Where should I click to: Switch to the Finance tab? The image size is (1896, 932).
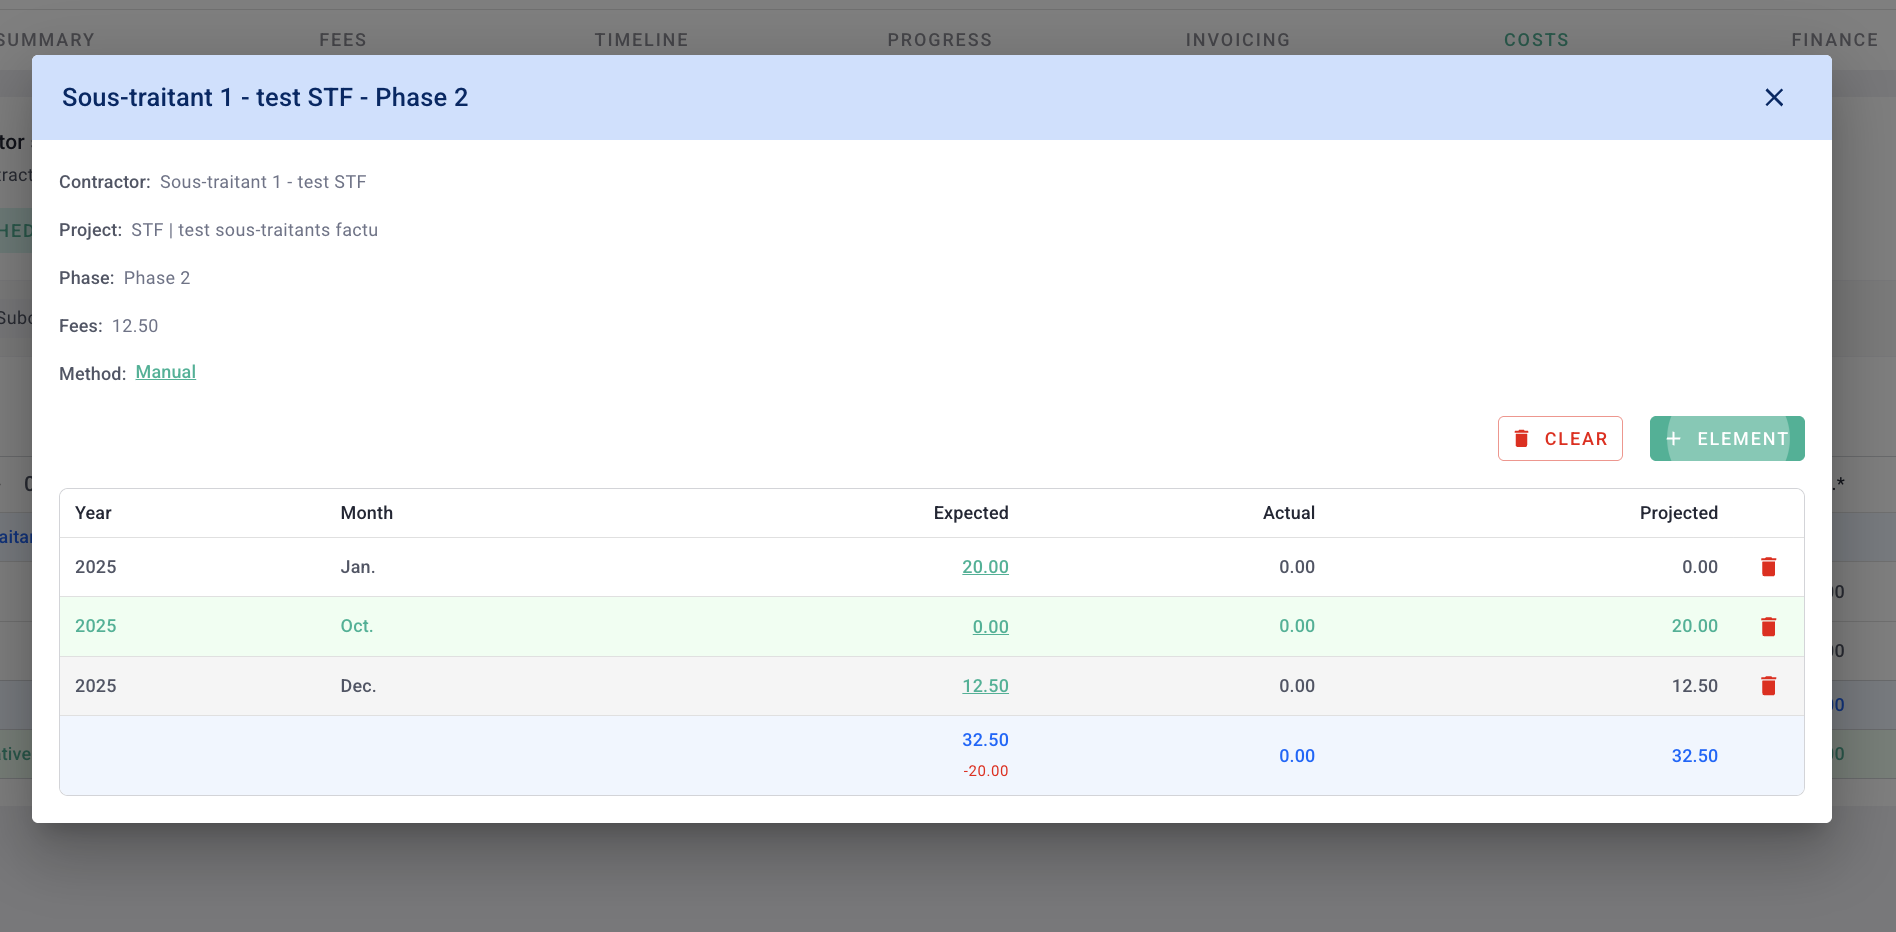[1834, 40]
